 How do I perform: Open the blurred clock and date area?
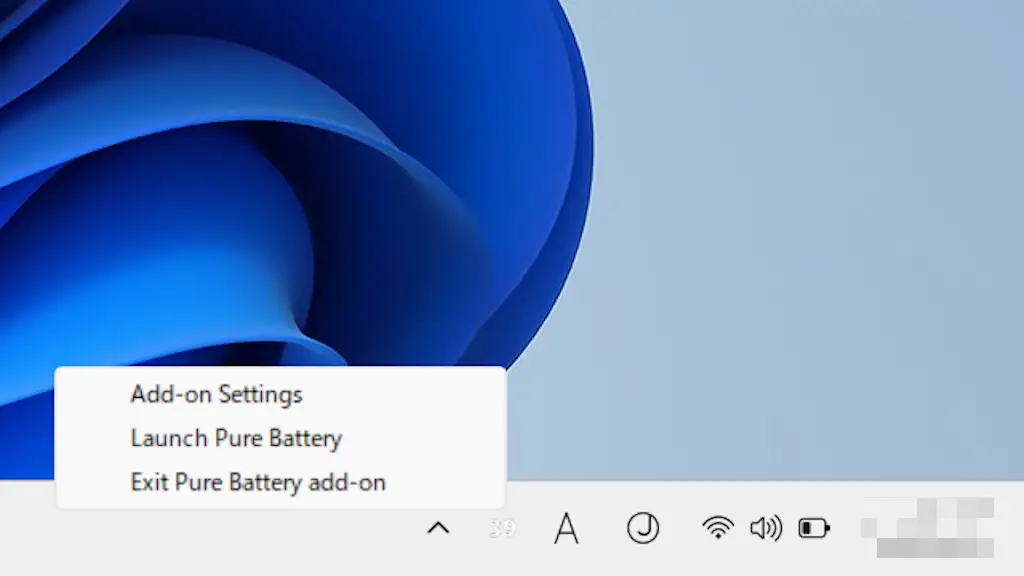[927, 528]
